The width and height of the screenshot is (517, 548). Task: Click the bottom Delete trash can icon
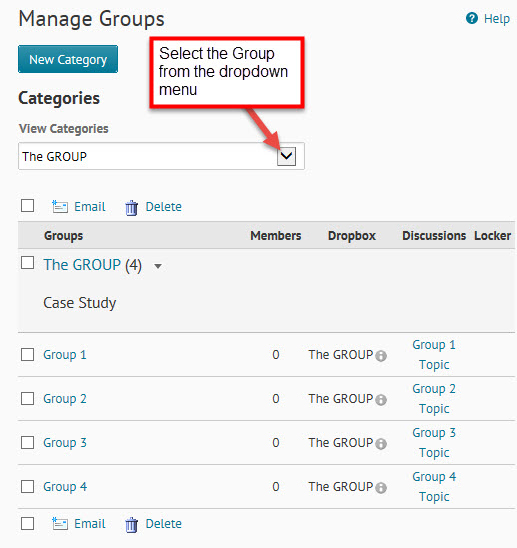coord(131,525)
